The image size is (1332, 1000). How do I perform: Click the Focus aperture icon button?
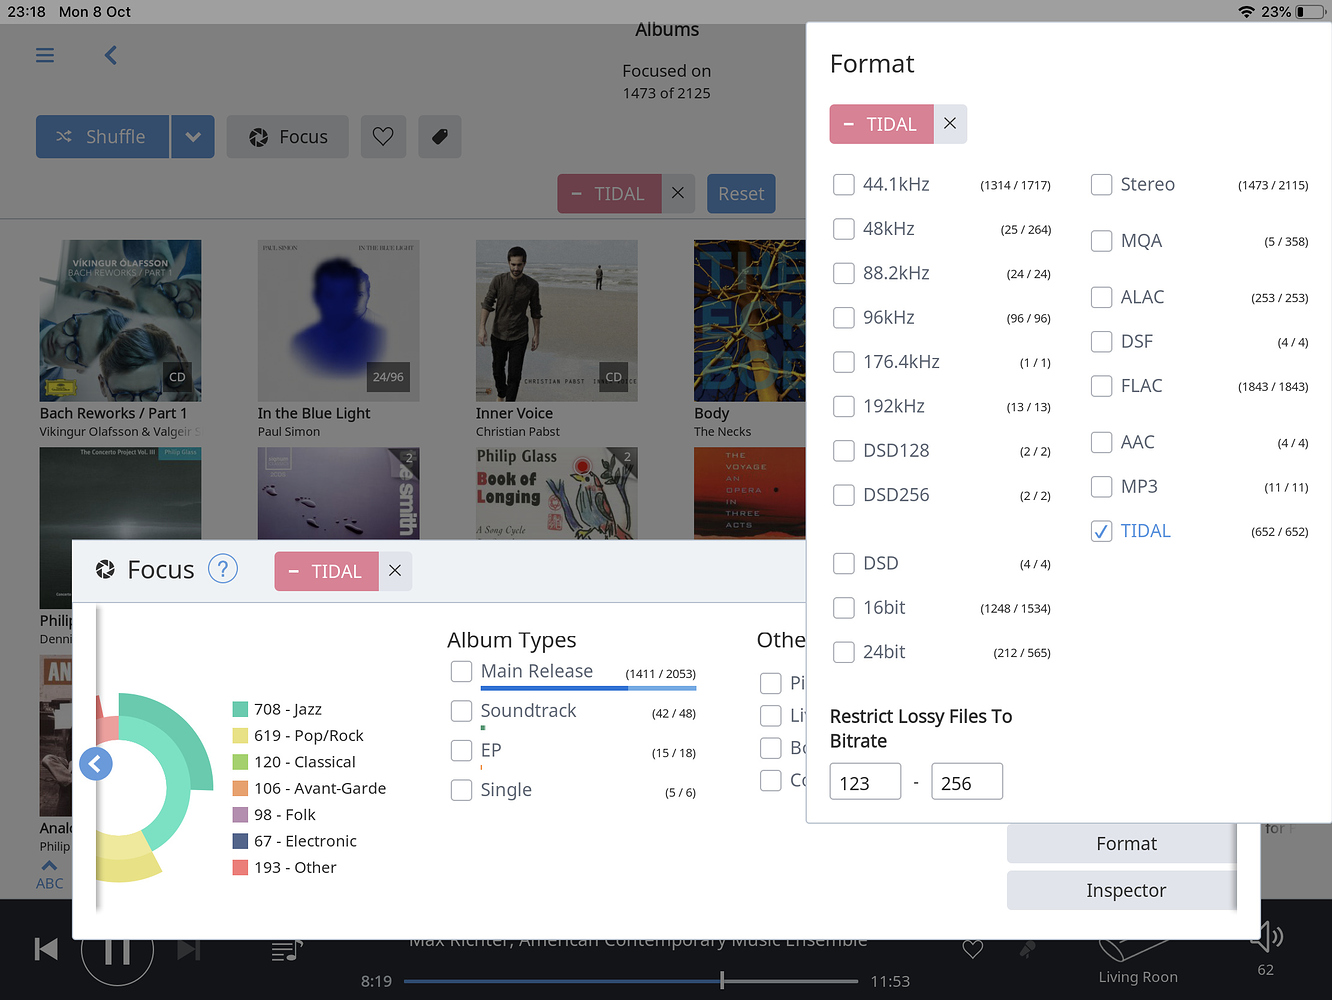(x=288, y=137)
